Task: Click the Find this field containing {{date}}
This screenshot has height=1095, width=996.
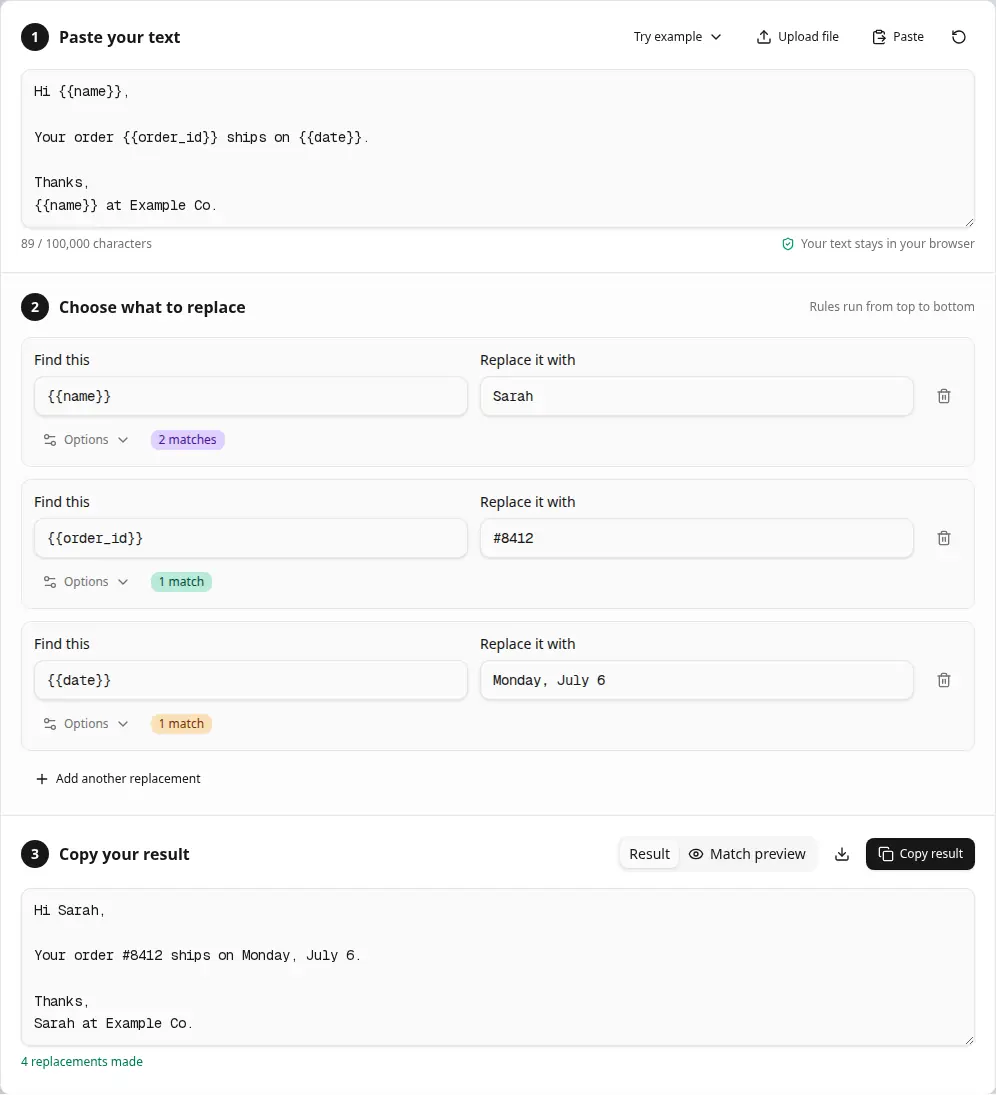Action: click(x=251, y=680)
